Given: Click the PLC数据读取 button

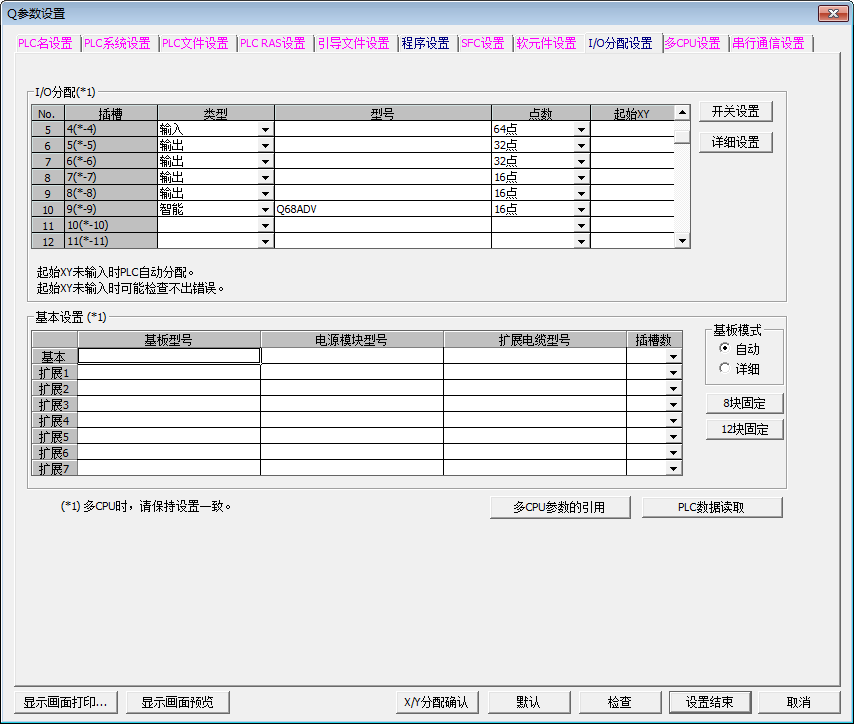Looking at the screenshot, I should click(712, 507).
